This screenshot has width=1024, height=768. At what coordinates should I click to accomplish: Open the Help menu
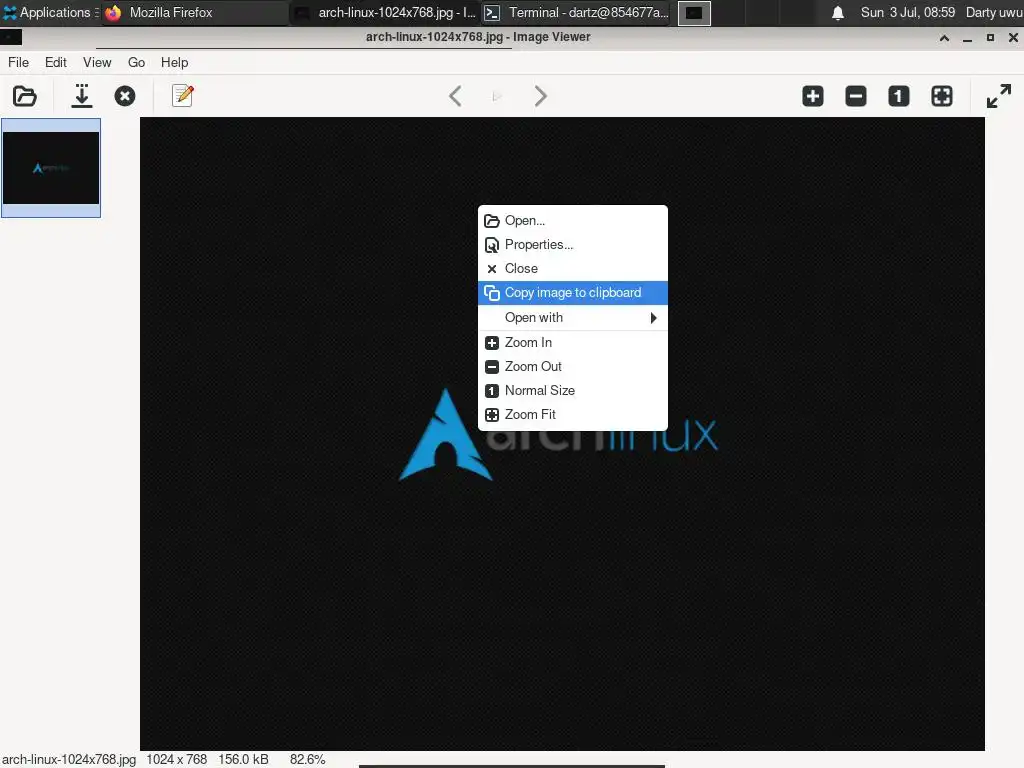click(174, 62)
